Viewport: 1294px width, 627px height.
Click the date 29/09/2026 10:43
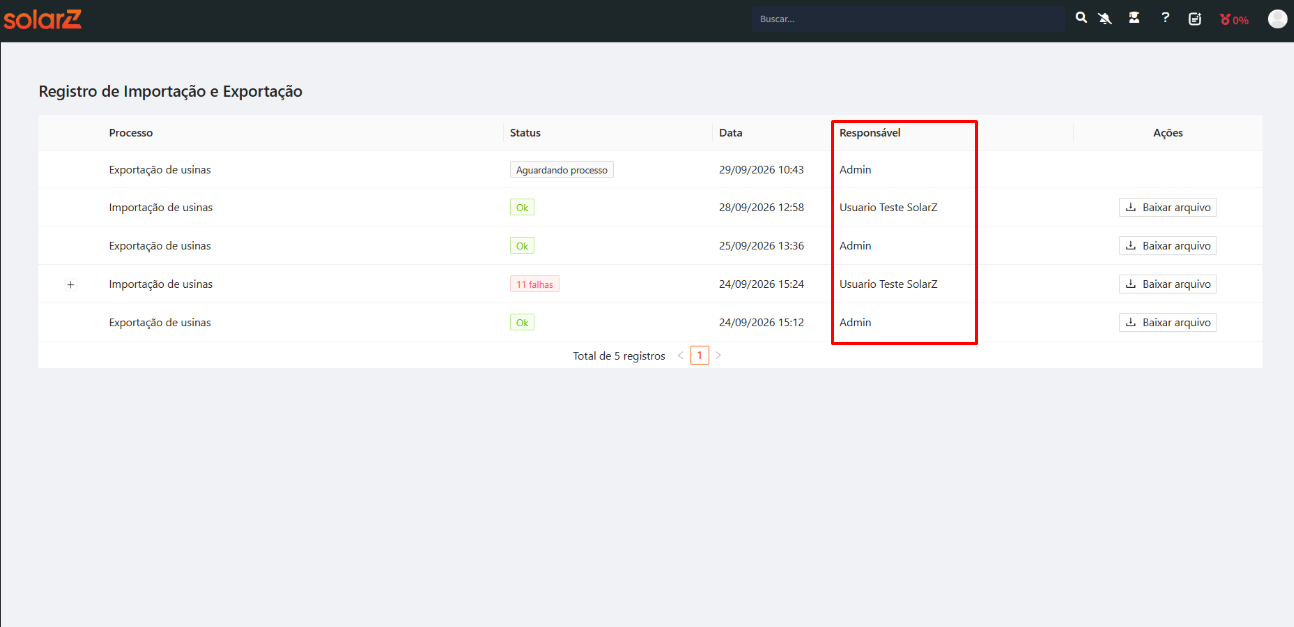tap(761, 170)
